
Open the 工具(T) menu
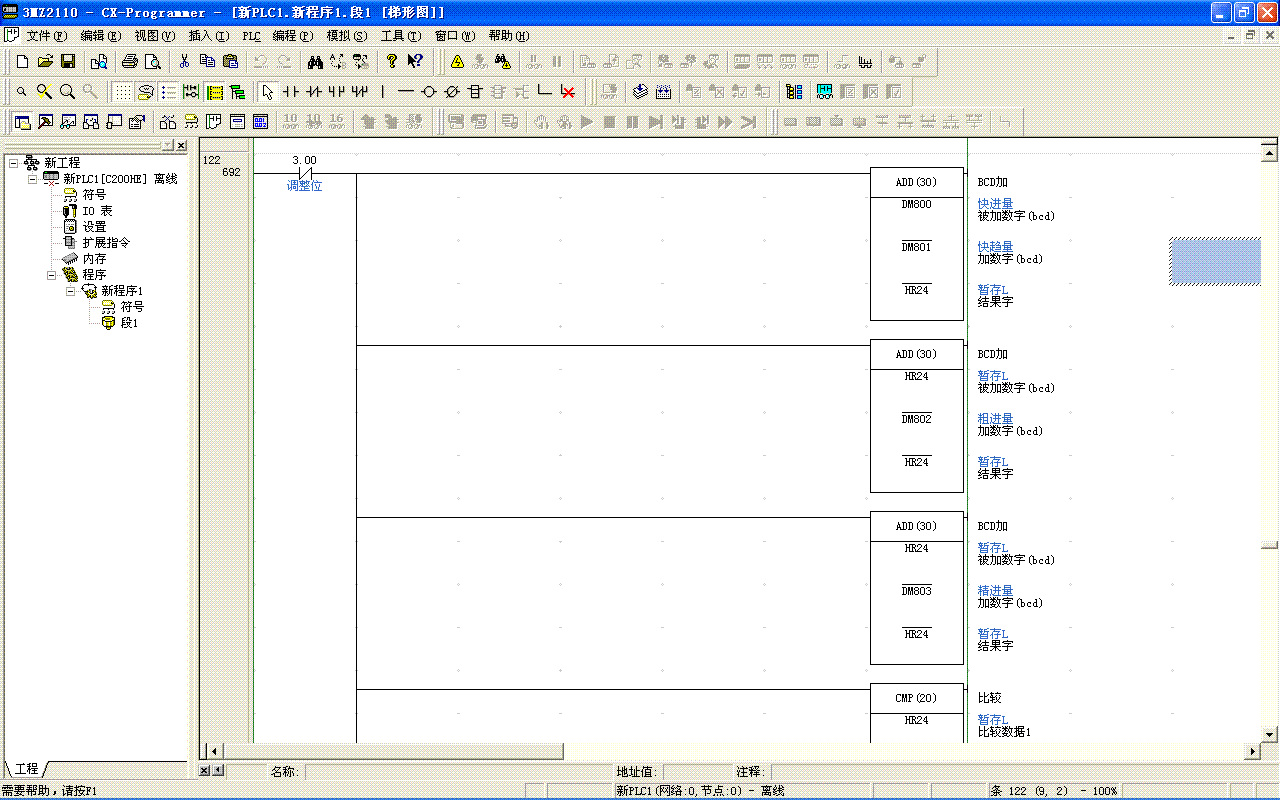(400, 36)
